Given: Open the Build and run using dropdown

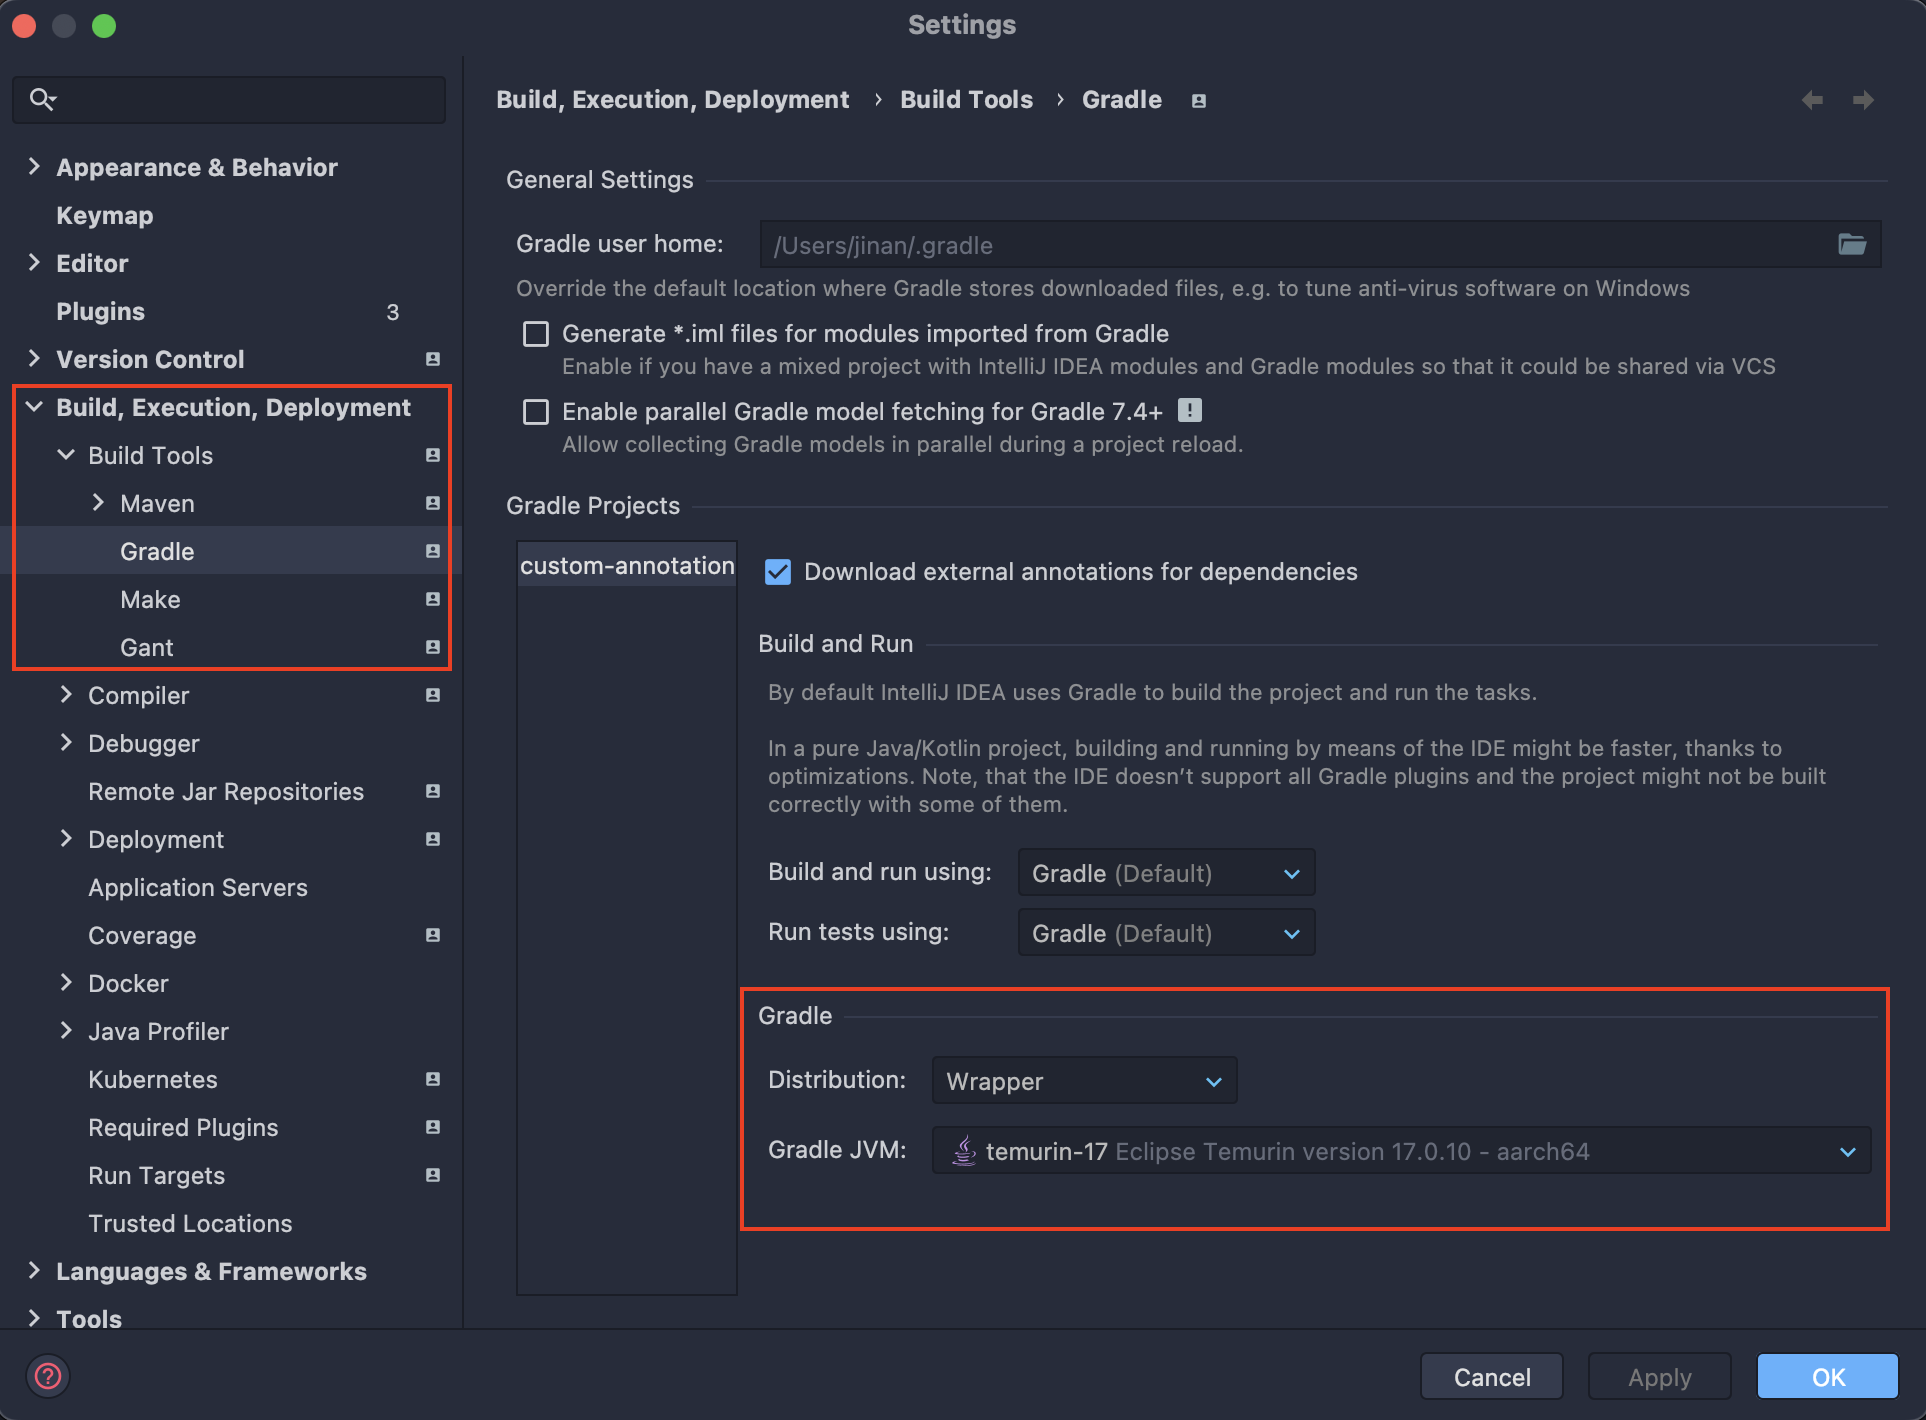Looking at the screenshot, I should pos(1165,873).
